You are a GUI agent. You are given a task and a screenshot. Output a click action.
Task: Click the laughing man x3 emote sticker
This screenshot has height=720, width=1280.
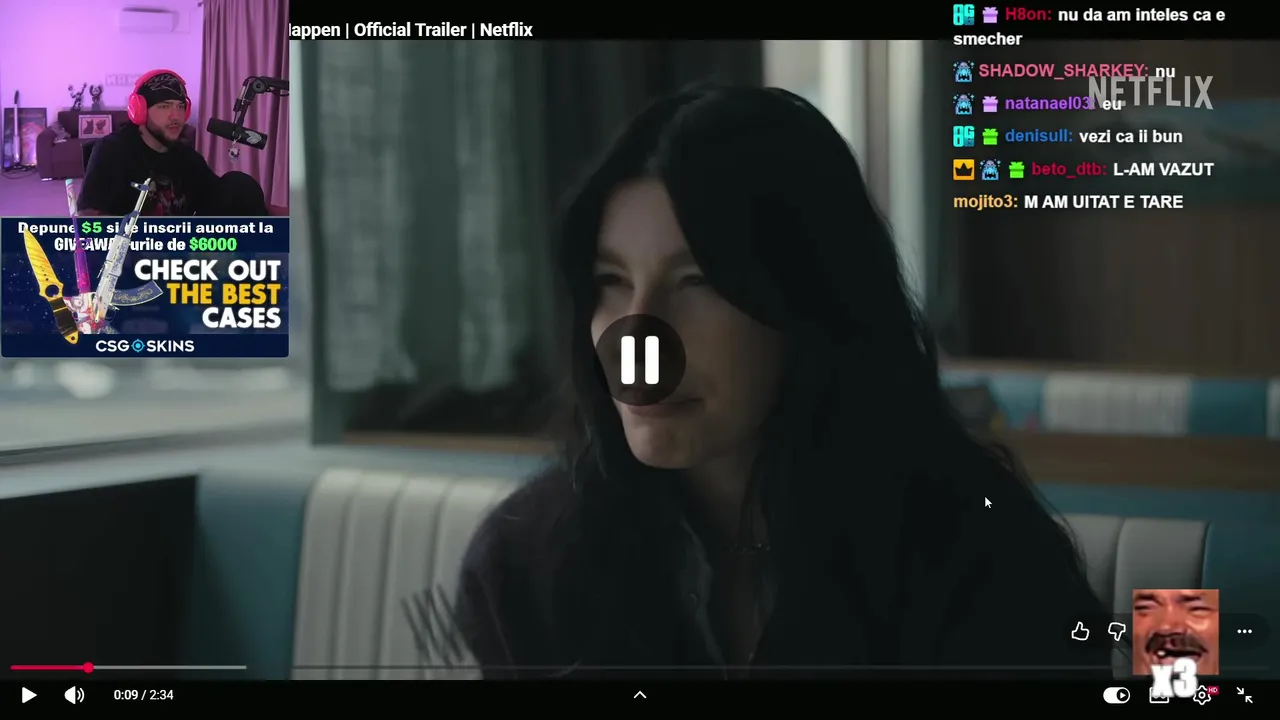pyautogui.click(x=1175, y=642)
